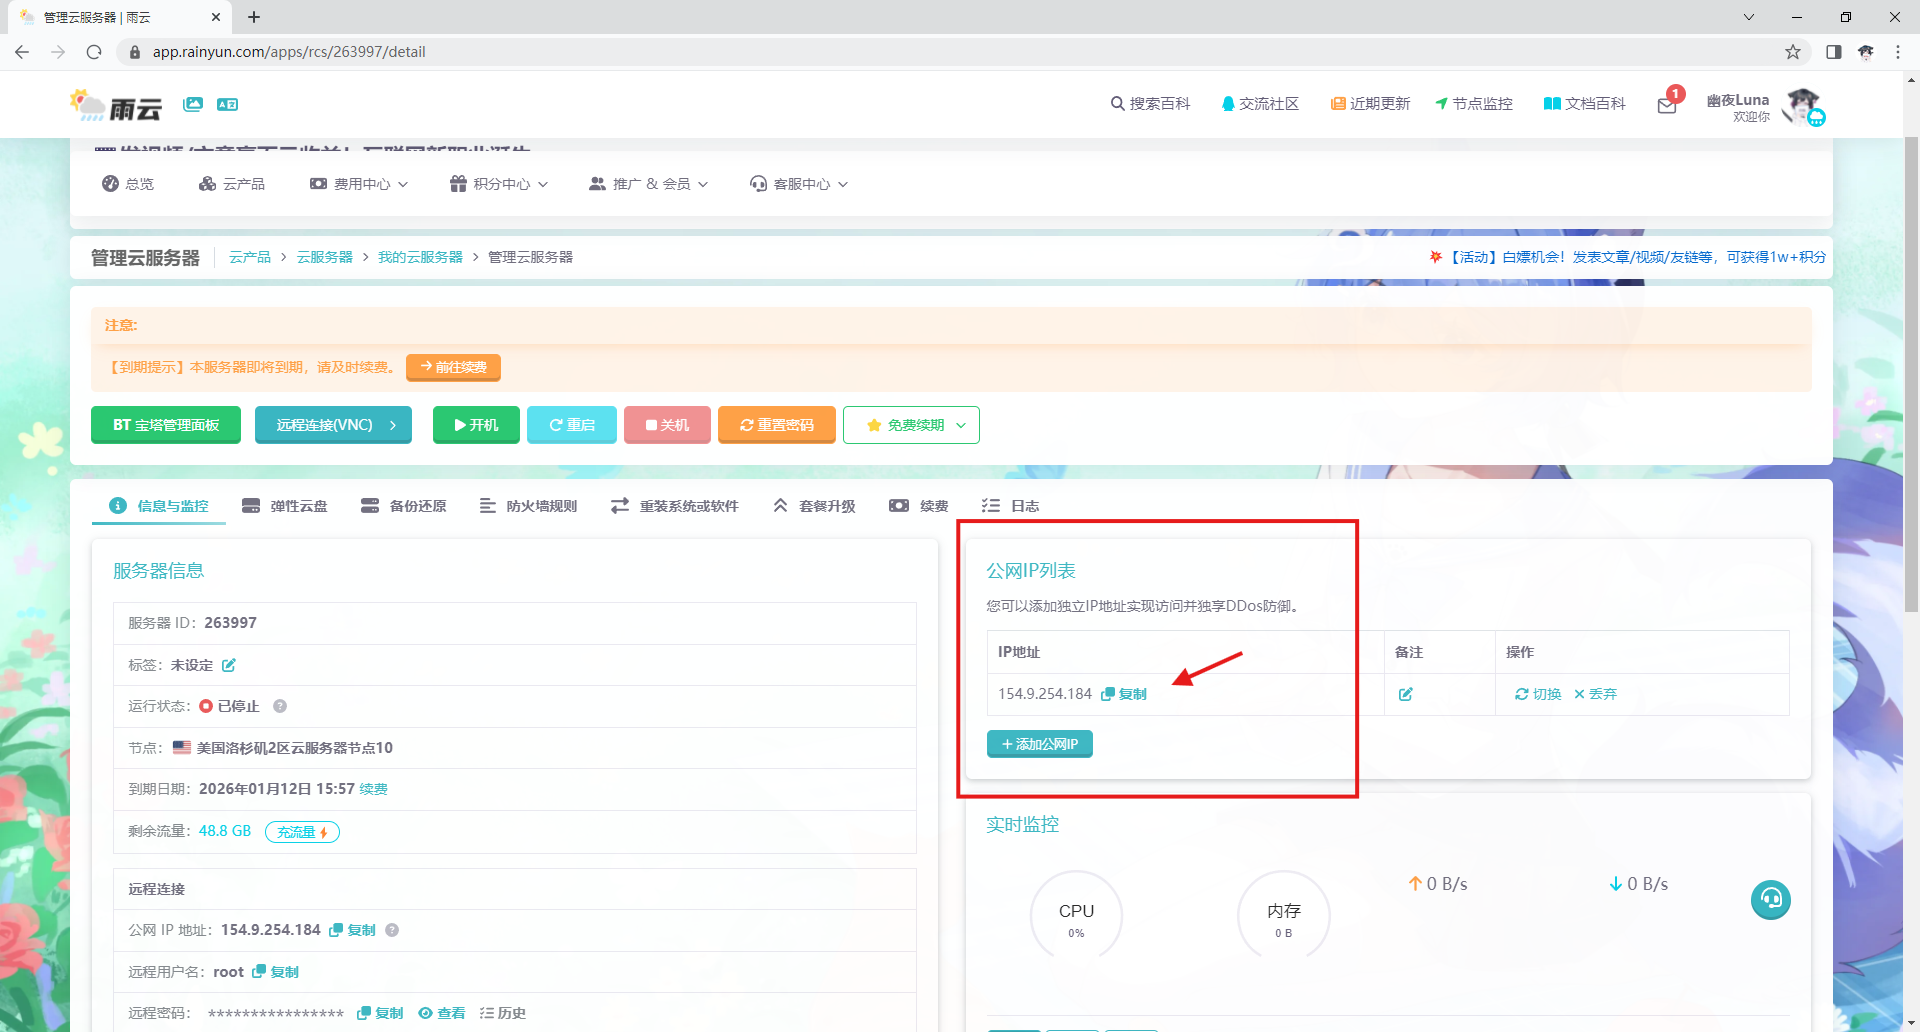Click the IP remark edit icon
1920x1032 pixels.
[1405, 694]
